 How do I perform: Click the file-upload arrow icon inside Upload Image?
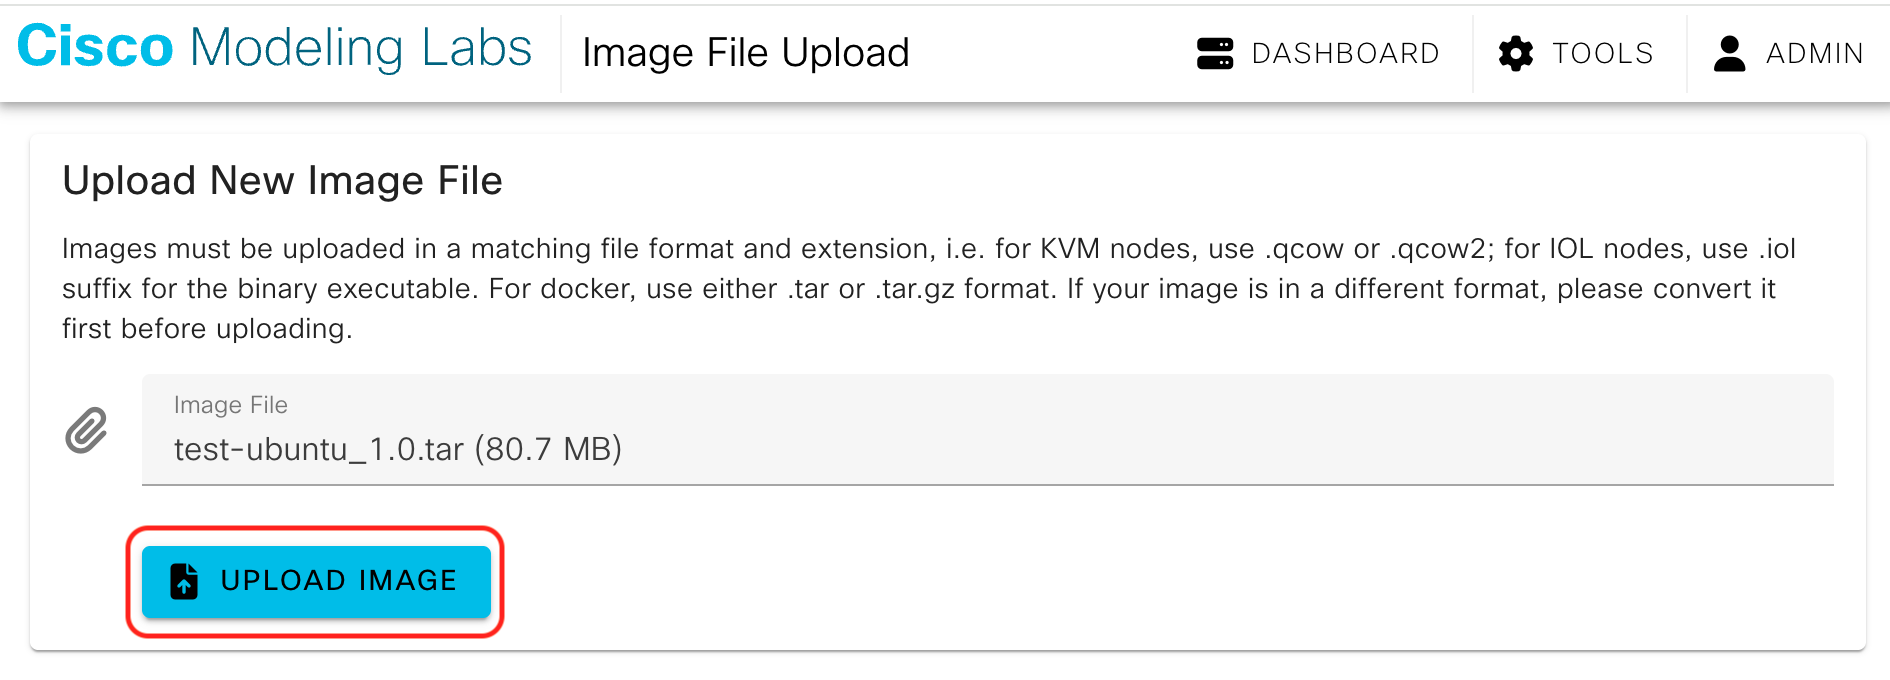183,581
